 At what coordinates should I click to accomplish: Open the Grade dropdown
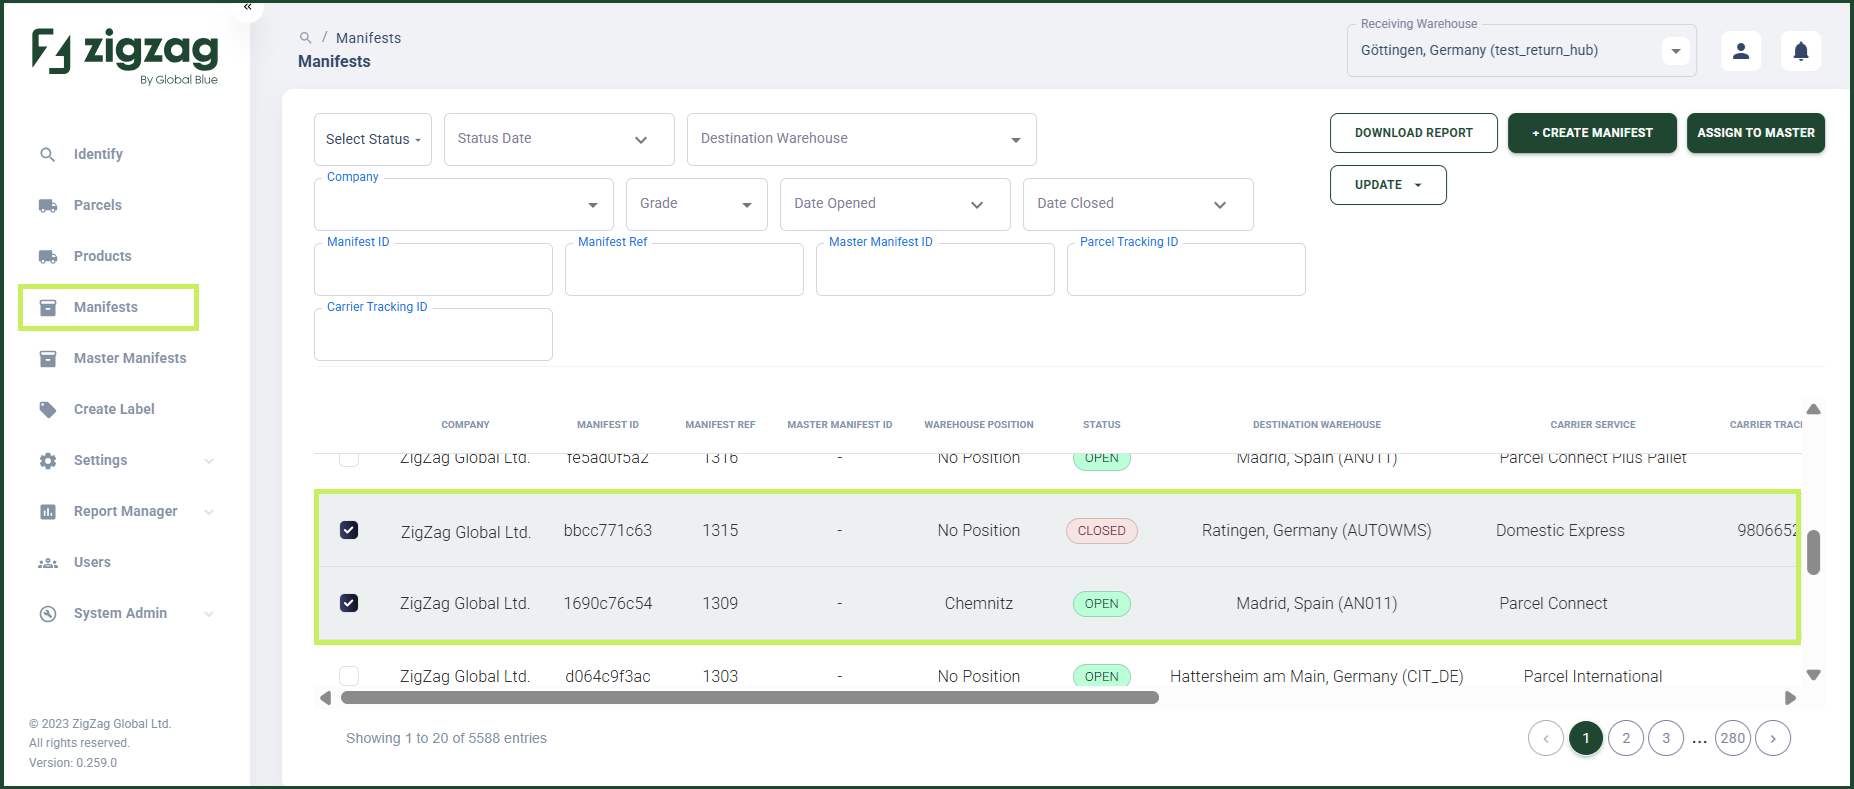(697, 204)
